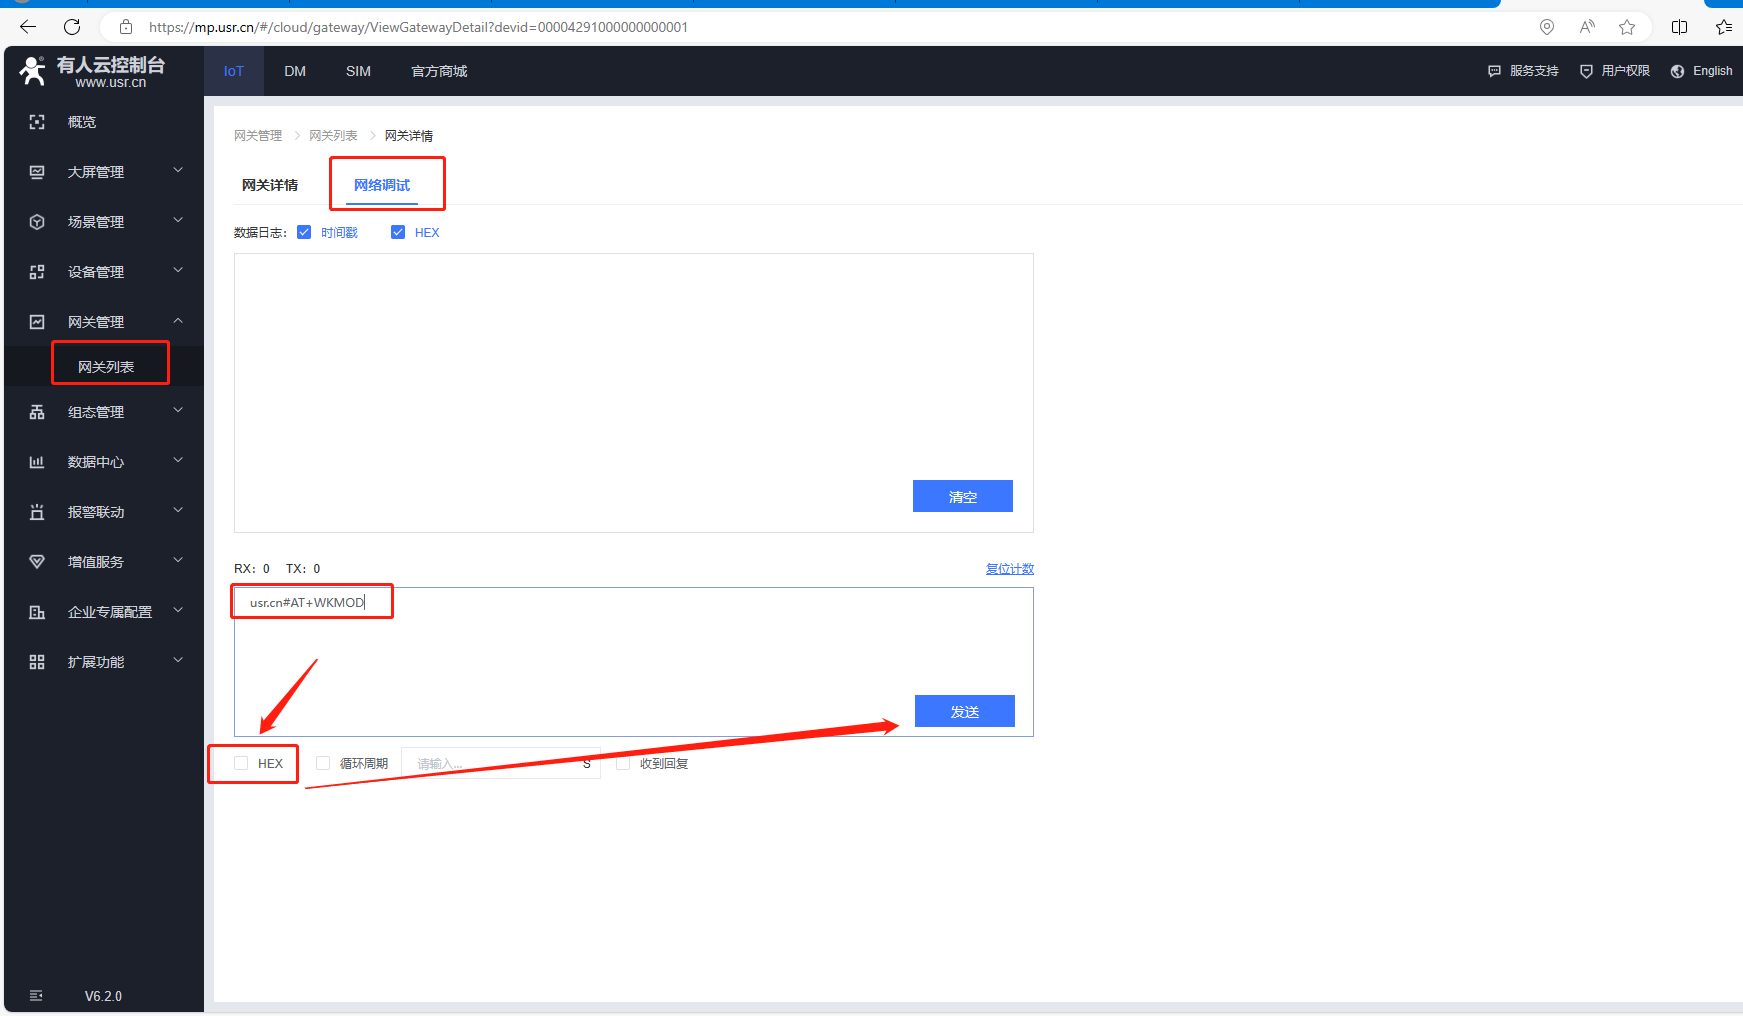Click the 大屏管理 screen icon
1743x1016 pixels.
click(37, 172)
